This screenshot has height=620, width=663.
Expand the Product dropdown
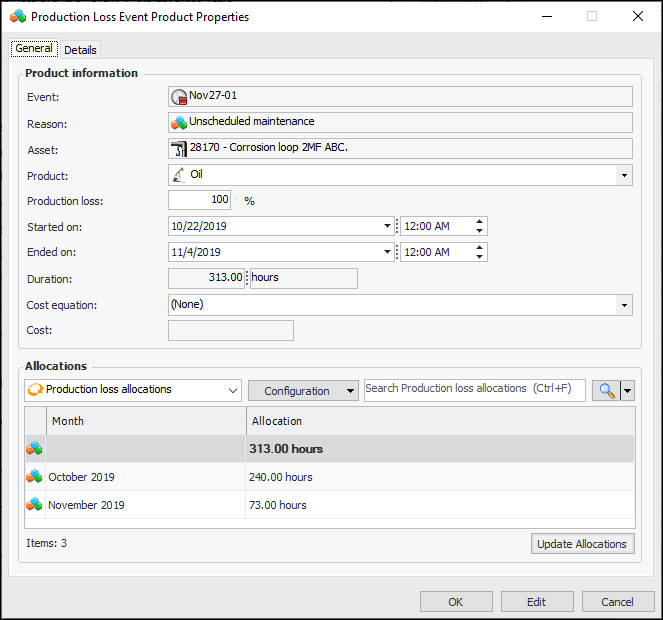click(625, 175)
